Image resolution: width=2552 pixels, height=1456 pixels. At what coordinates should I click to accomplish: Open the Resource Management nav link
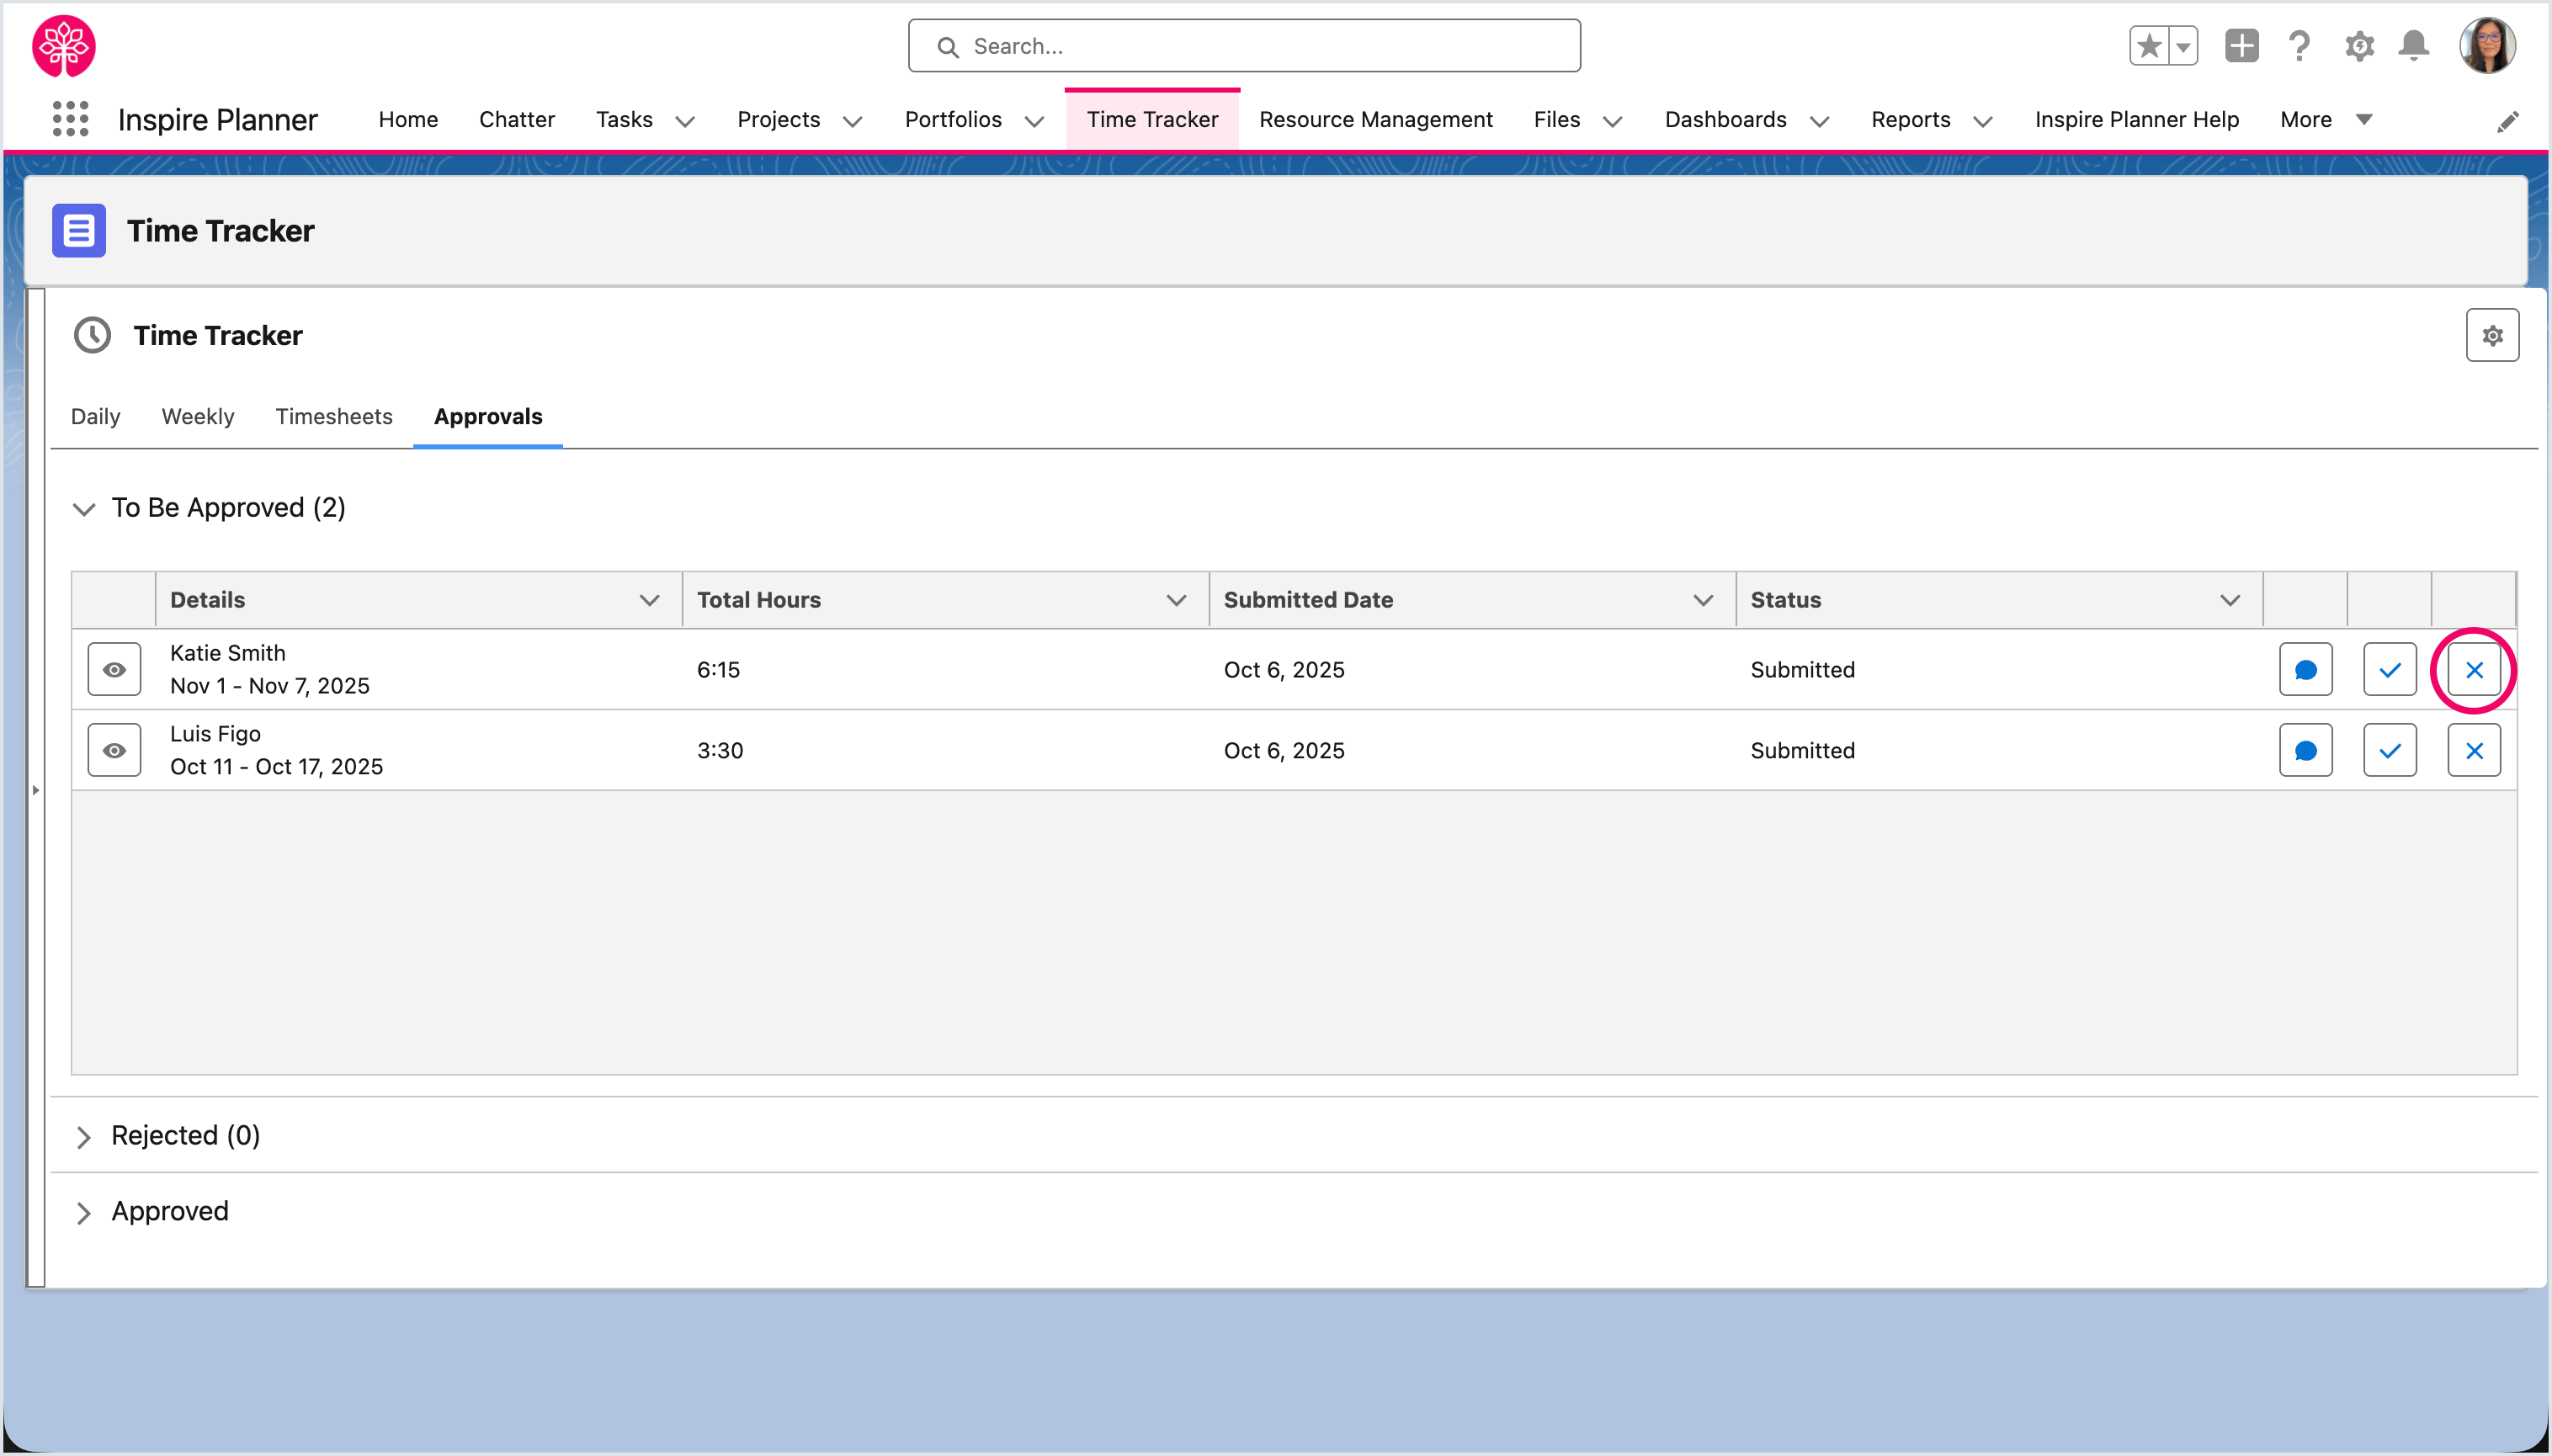[1375, 119]
